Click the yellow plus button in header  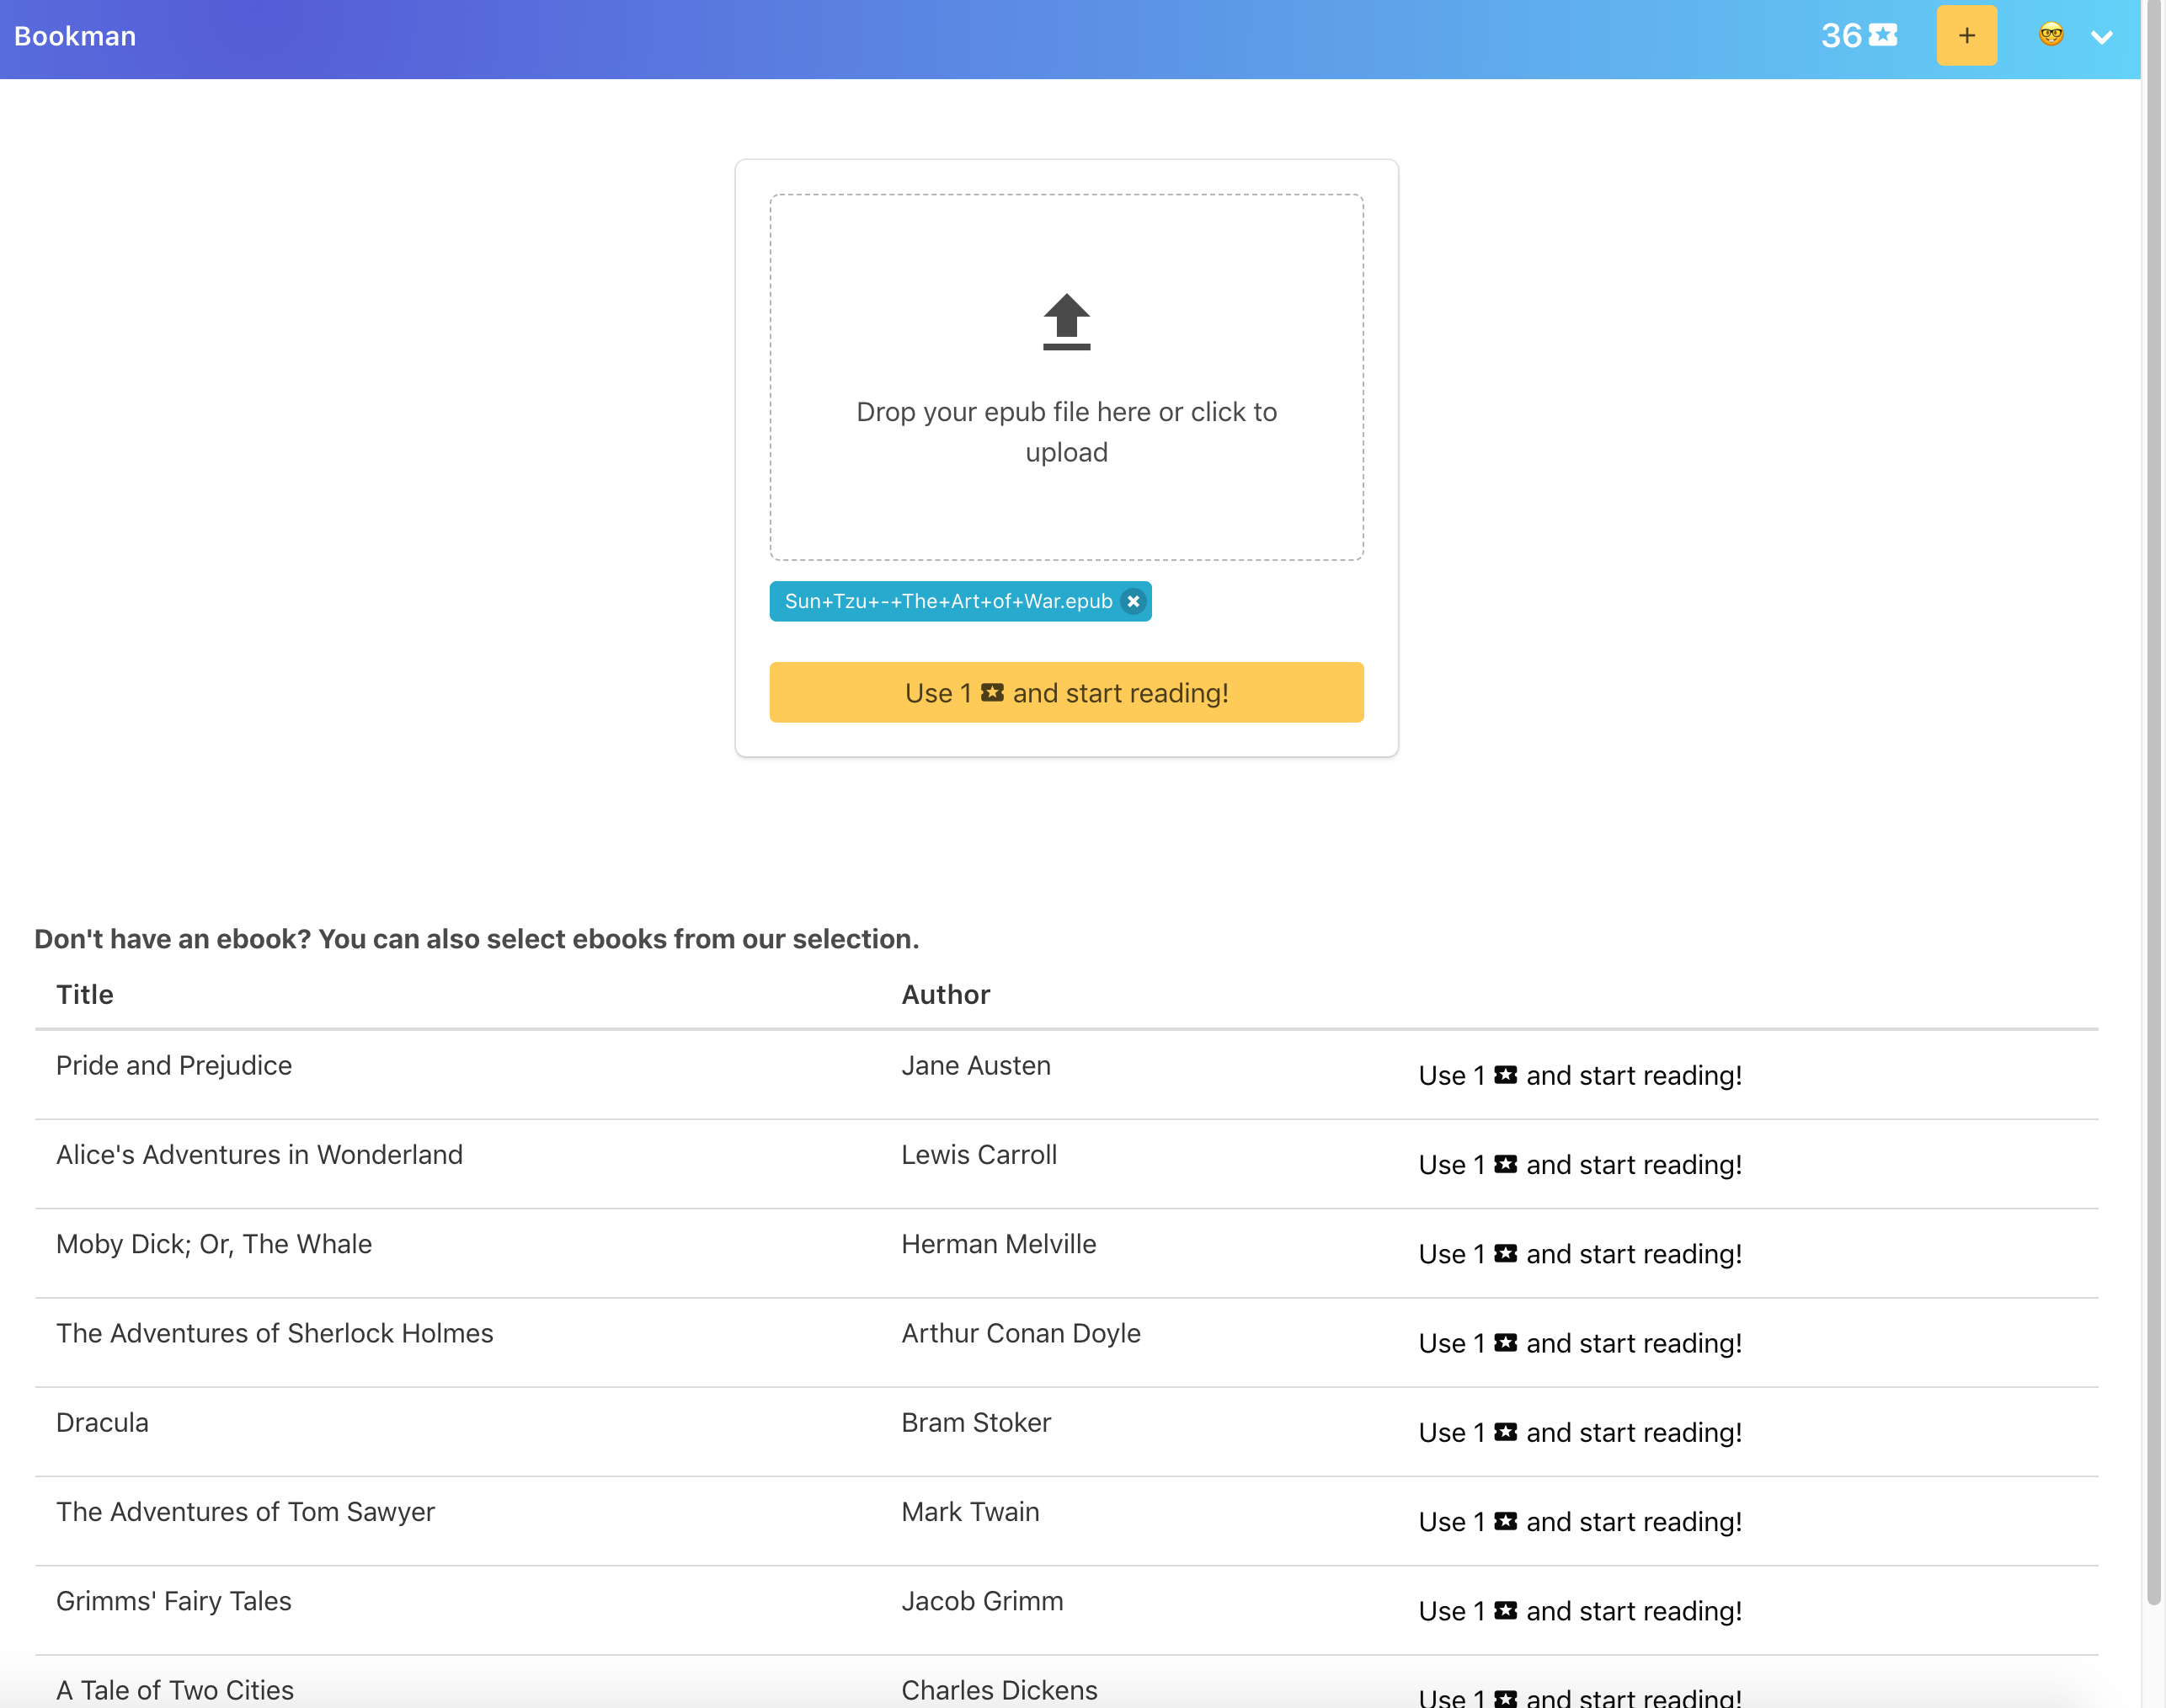[x=1966, y=36]
